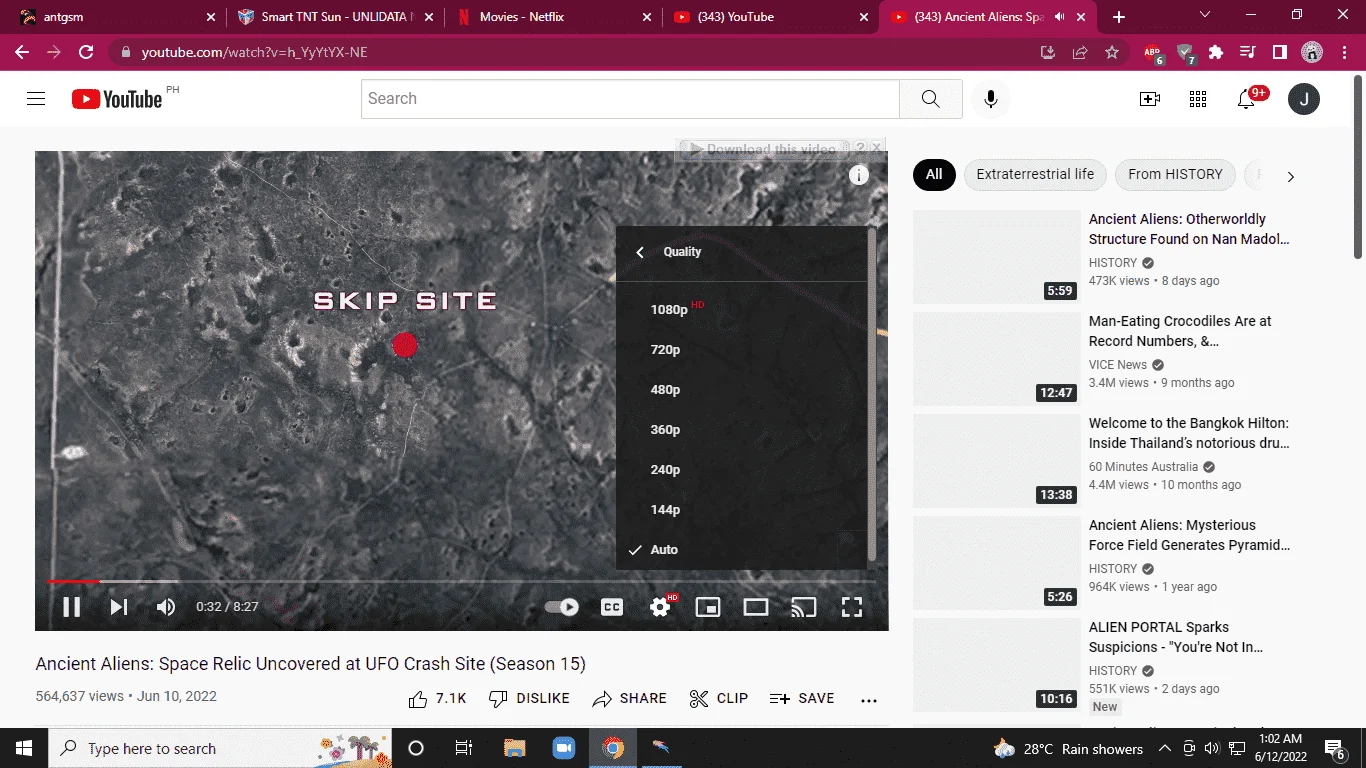Bookmark this page with star icon

pos(1111,52)
